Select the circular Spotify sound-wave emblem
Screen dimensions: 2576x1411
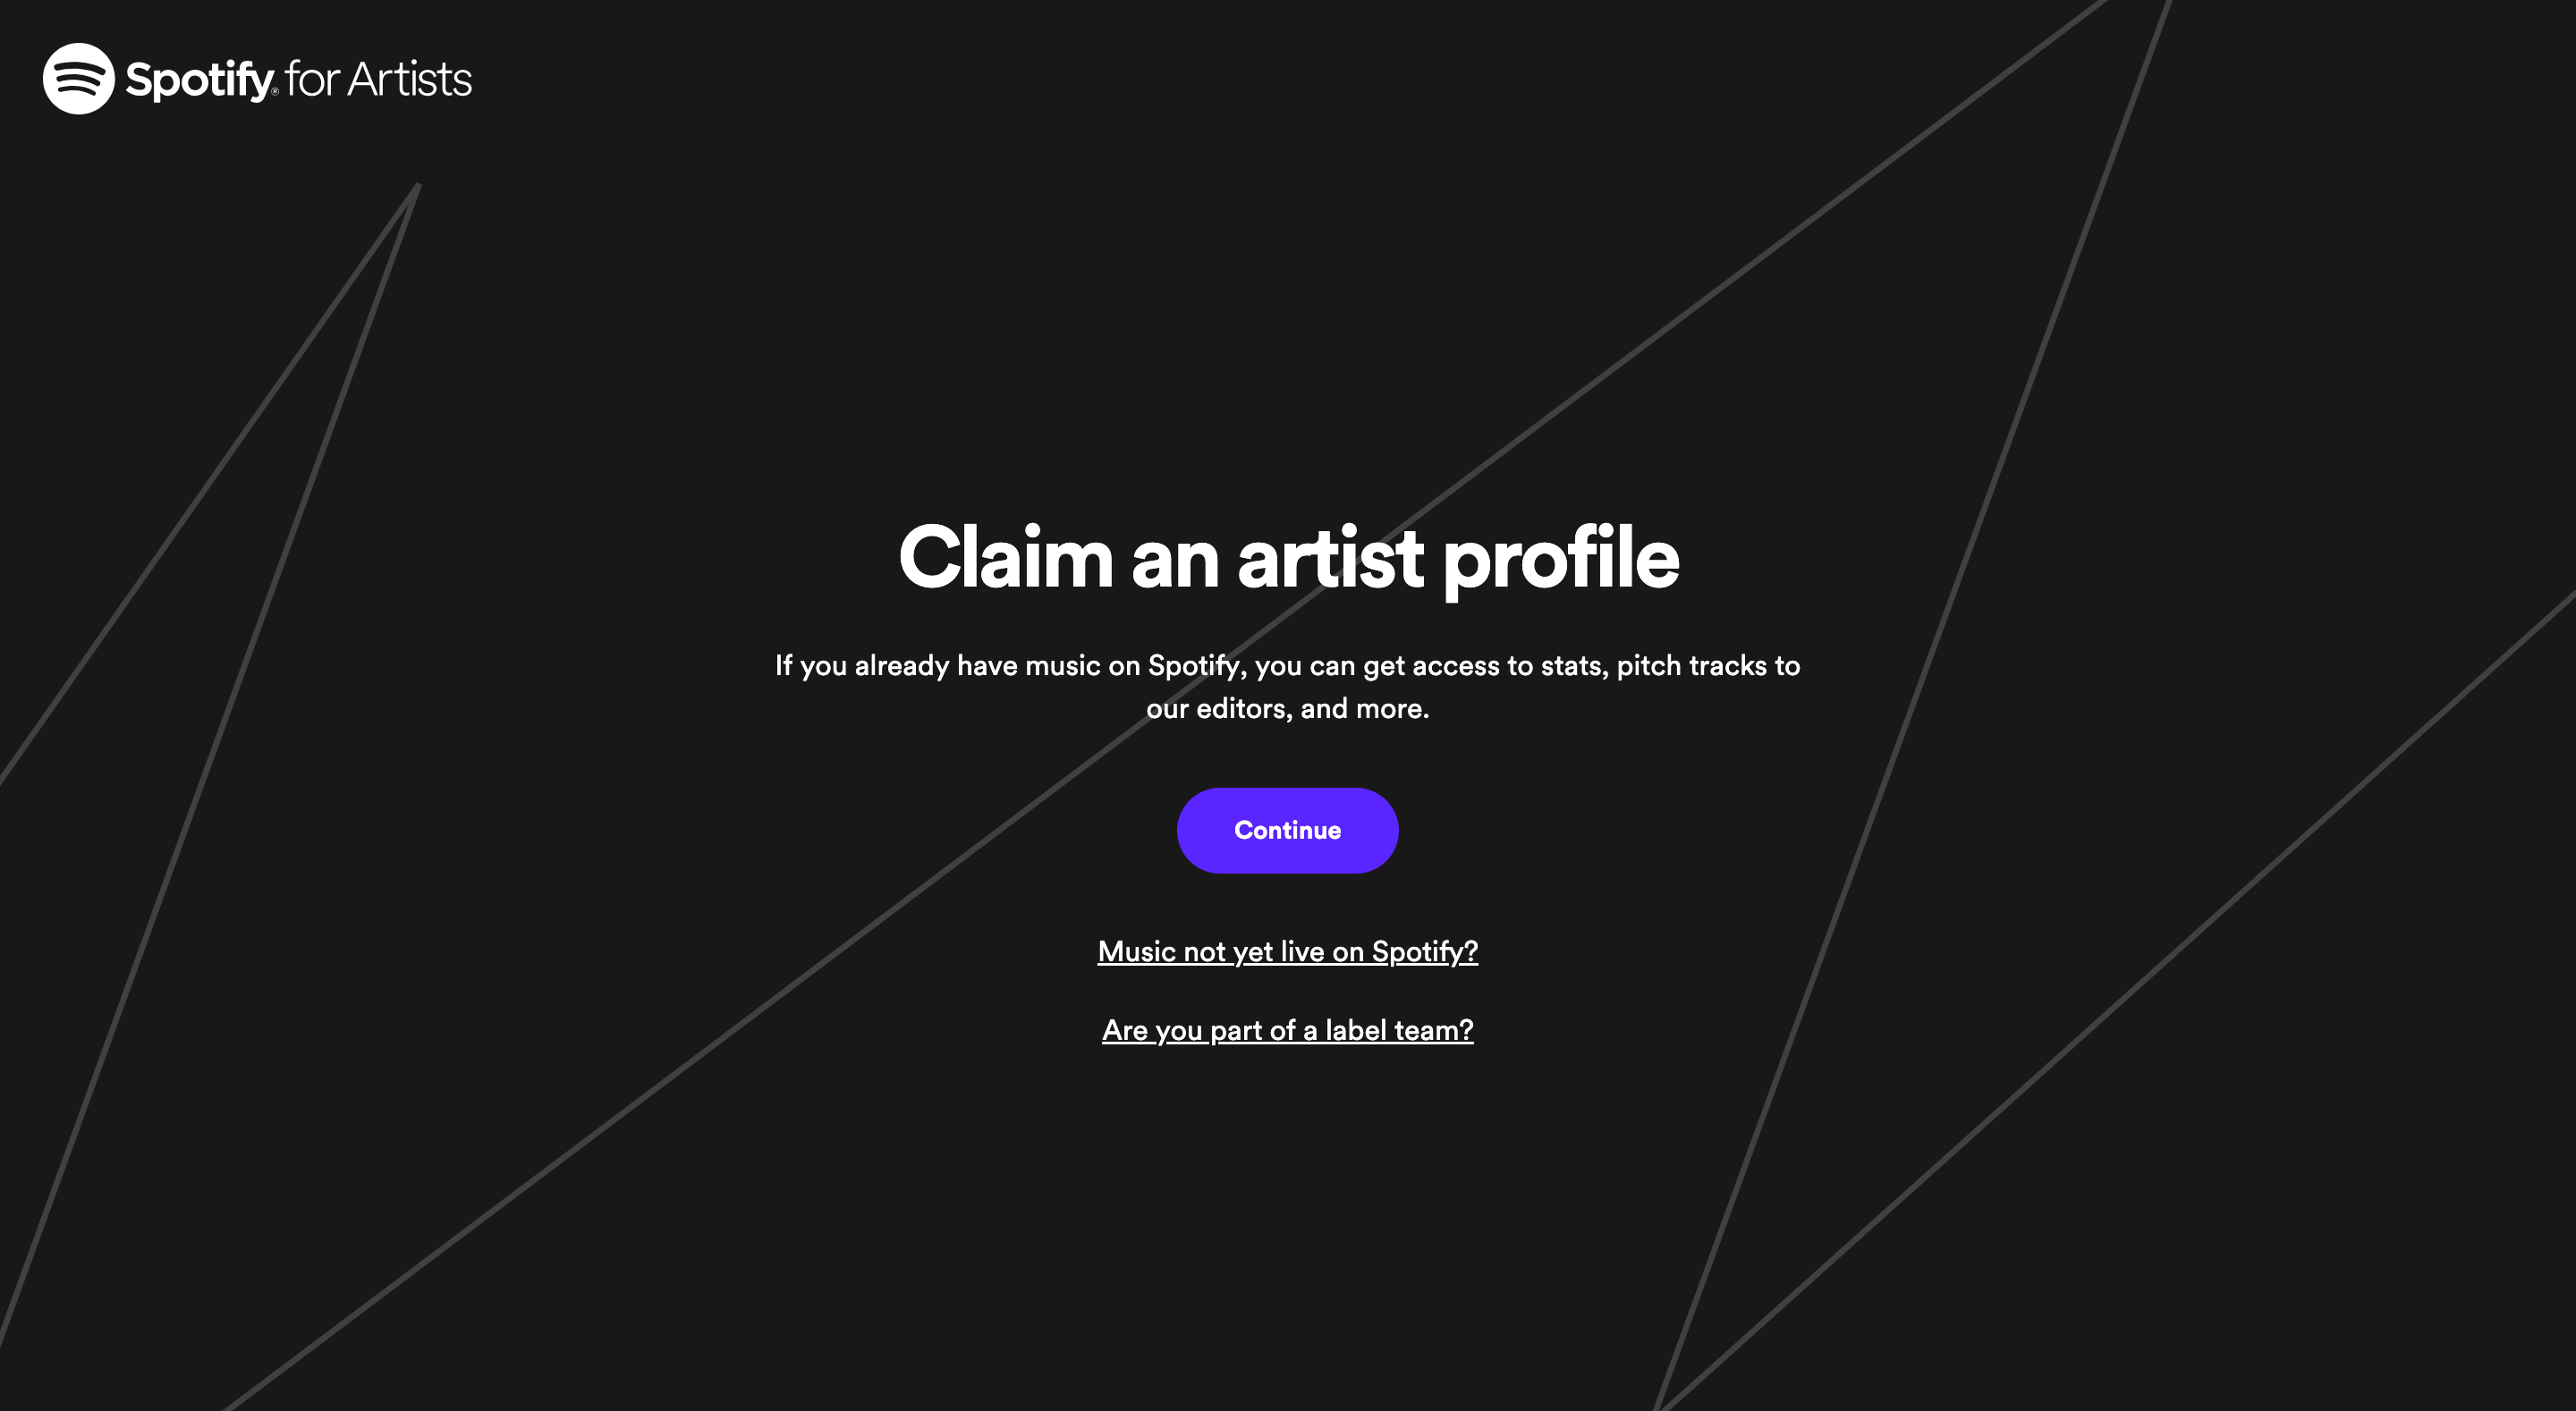[x=80, y=81]
